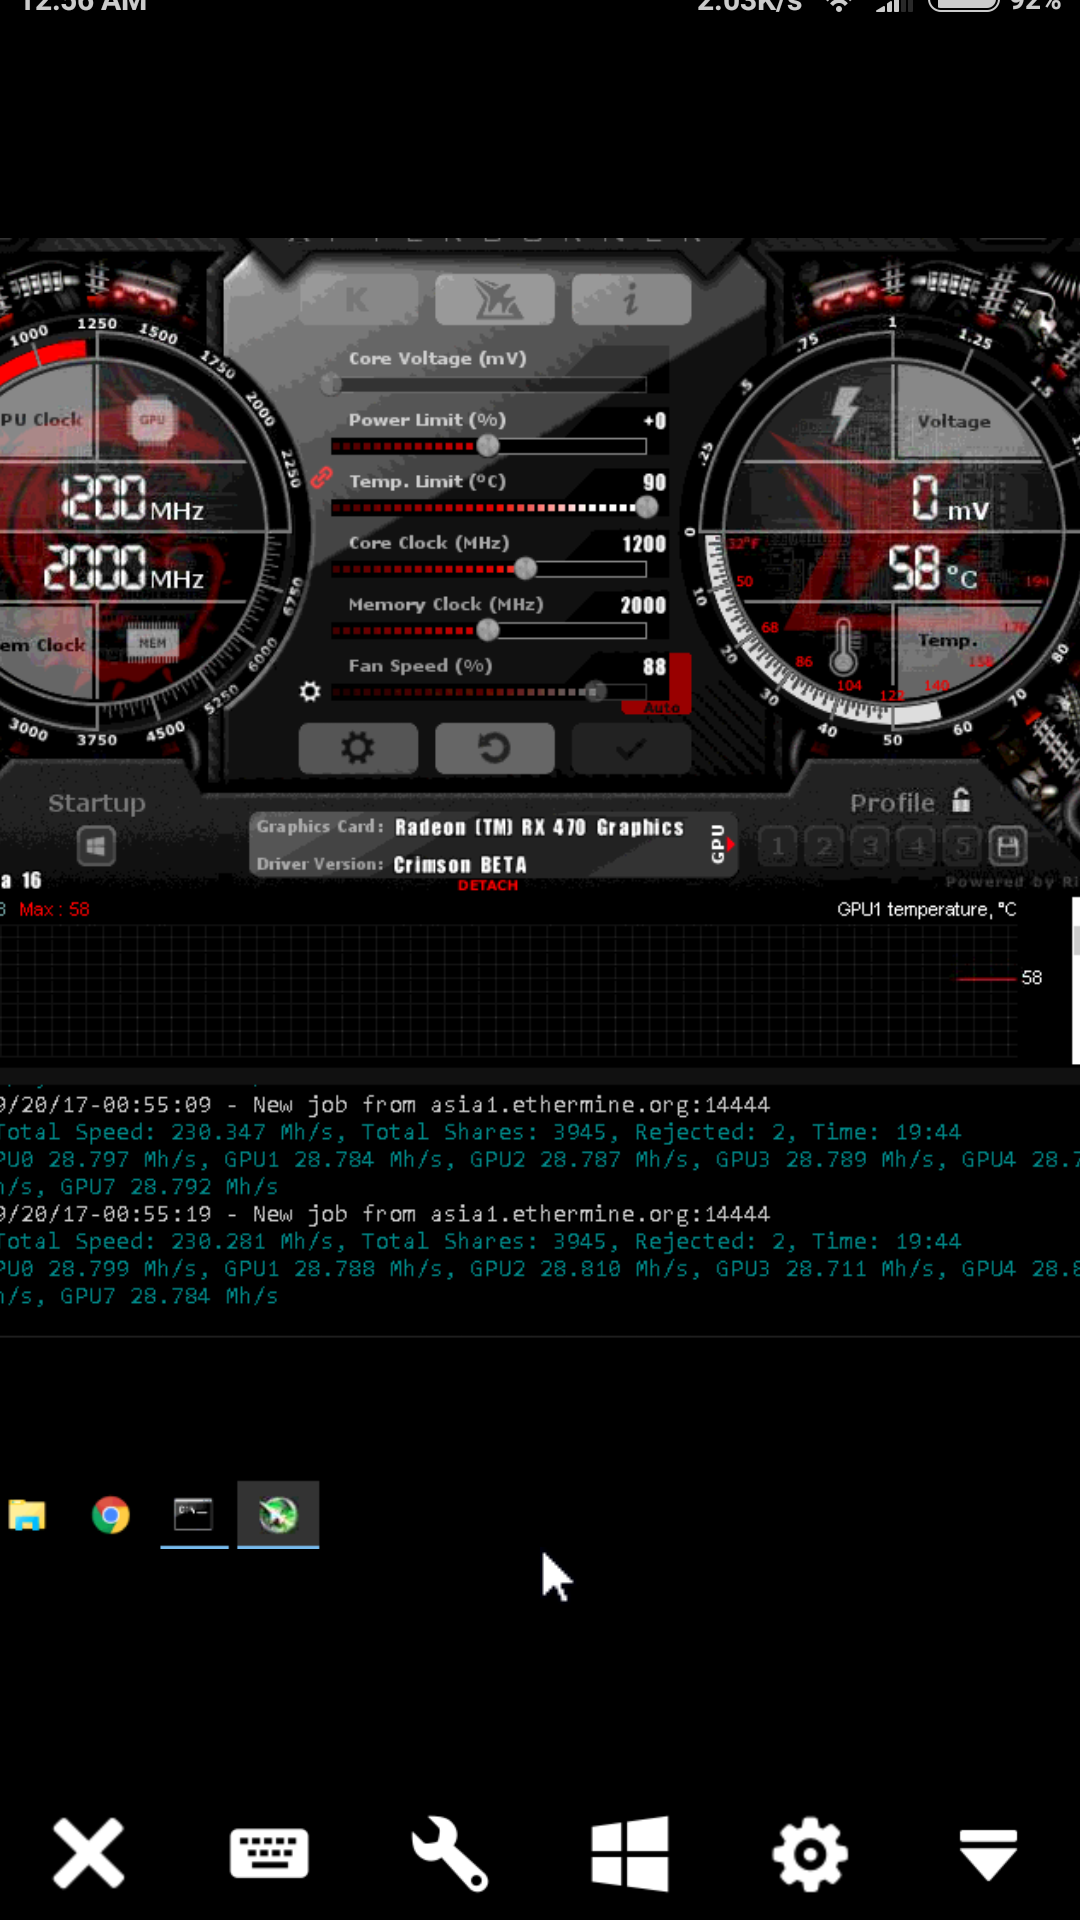Screen dimensions: 1080x1920
Task: Click the Memory Clock value 2000
Action: (643, 605)
